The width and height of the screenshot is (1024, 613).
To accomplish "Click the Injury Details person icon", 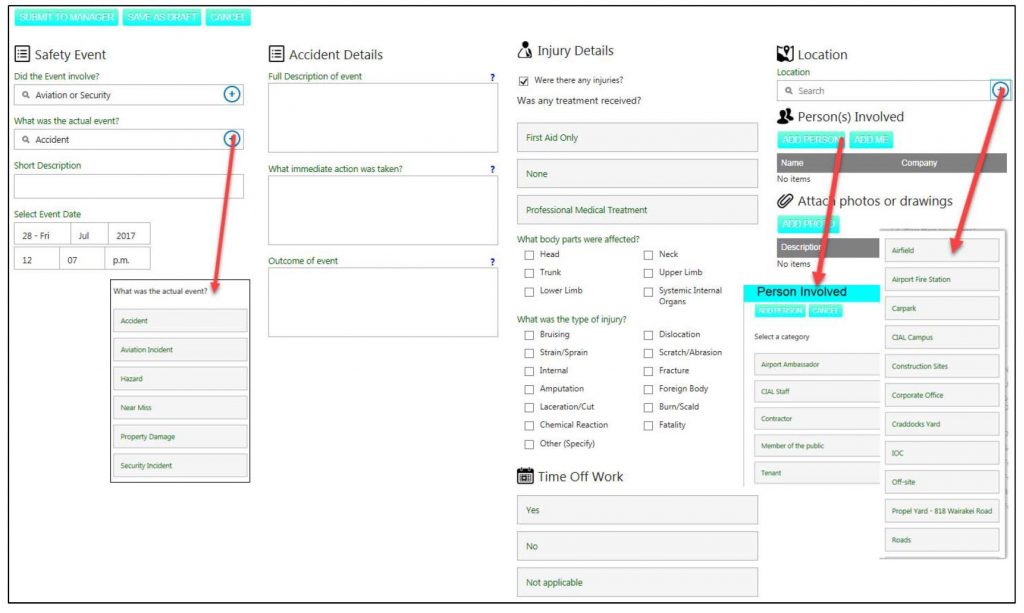I will 525,50.
